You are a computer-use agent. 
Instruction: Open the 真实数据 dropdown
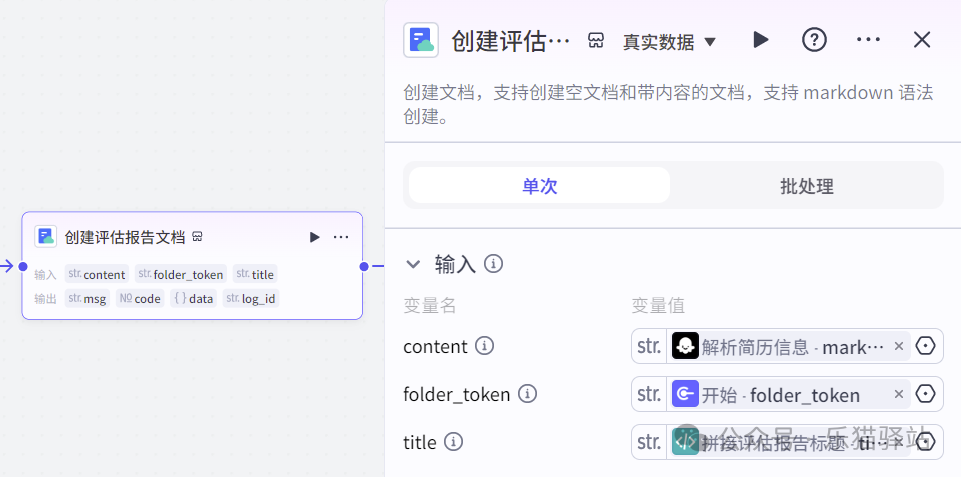click(670, 42)
